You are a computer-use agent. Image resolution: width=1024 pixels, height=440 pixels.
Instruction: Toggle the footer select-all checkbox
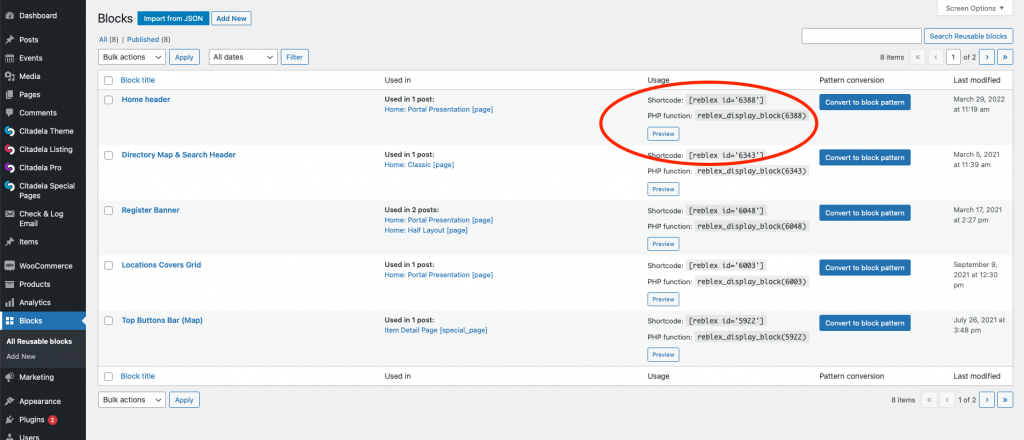pyautogui.click(x=108, y=377)
